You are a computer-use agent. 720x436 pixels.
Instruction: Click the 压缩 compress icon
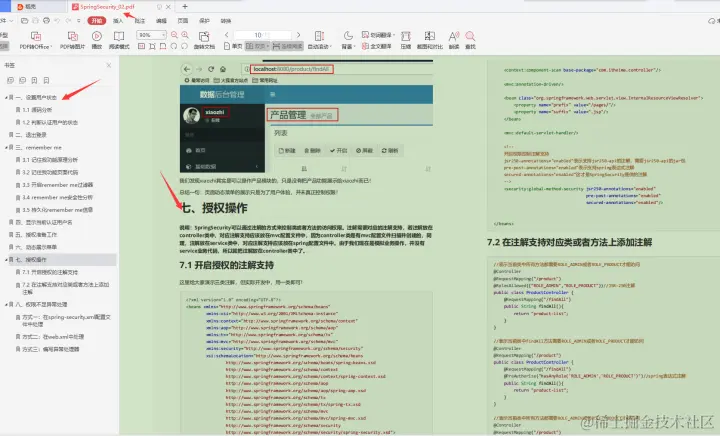tap(406, 36)
